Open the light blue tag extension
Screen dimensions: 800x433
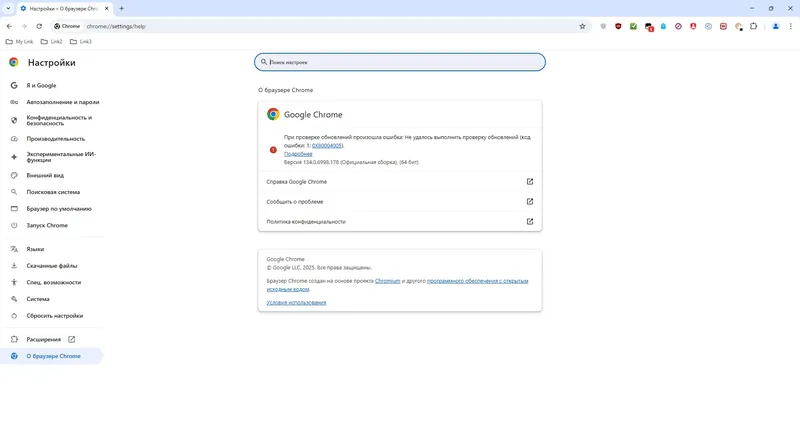663,26
